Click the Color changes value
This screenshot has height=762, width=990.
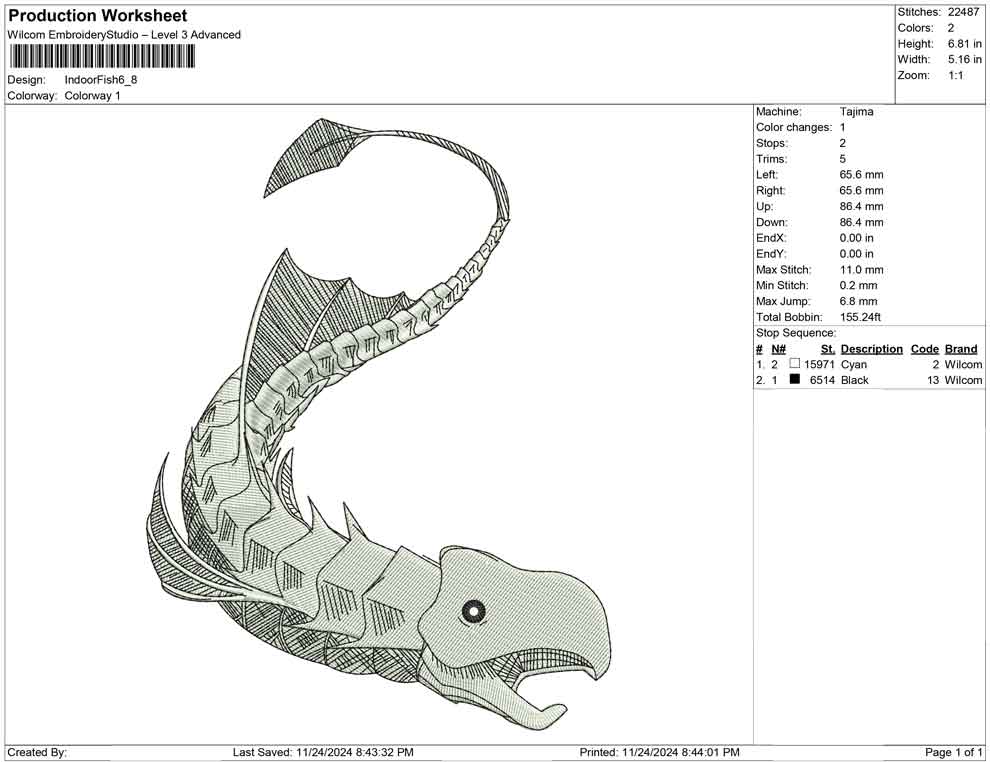coord(843,128)
